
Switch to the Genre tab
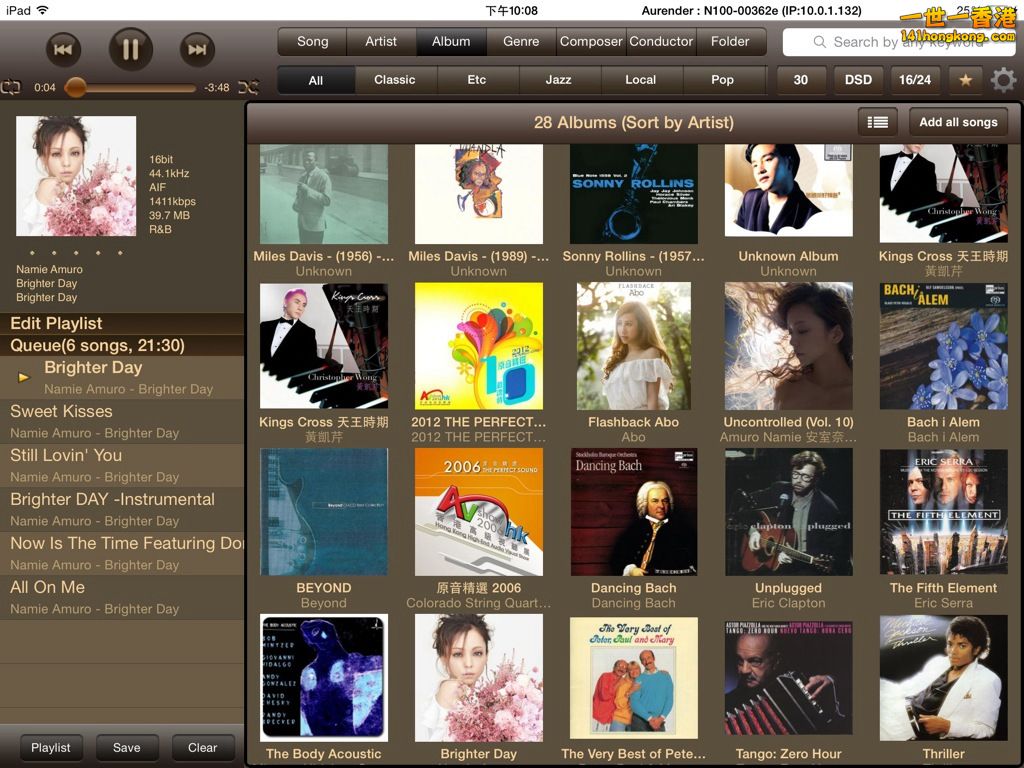coord(521,42)
